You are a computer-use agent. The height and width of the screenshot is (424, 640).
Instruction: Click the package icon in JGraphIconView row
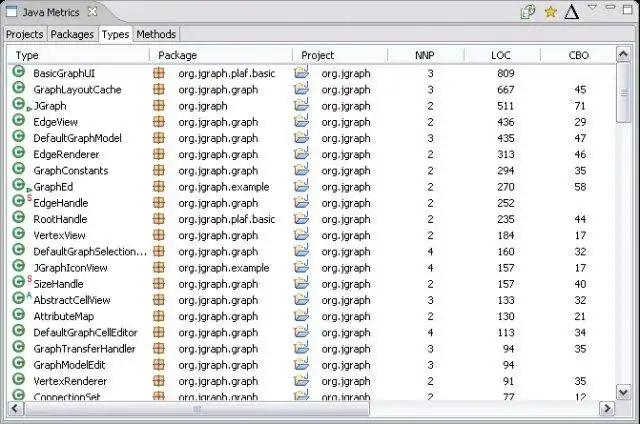(x=159, y=267)
